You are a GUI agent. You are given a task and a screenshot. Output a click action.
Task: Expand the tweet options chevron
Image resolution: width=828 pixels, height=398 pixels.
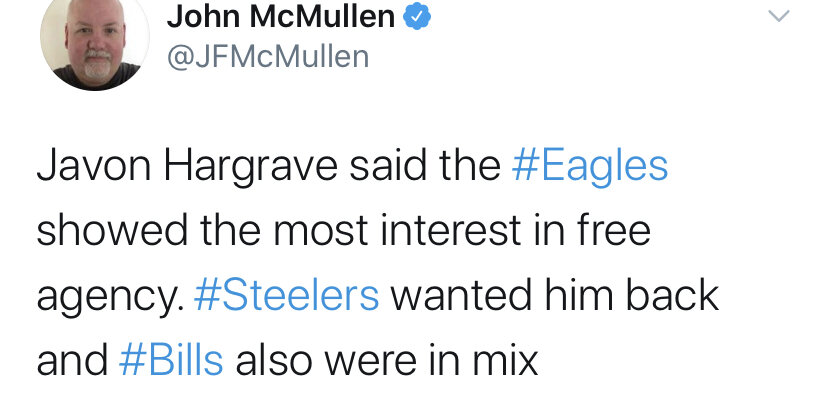(x=778, y=16)
